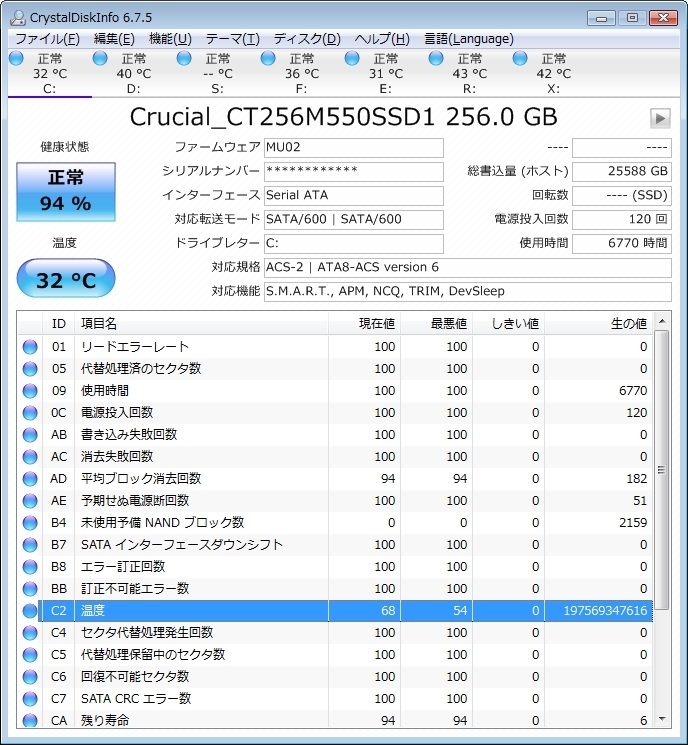Image resolution: width=688 pixels, height=745 pixels.
Task: Click the CrystalDiskInfo app icon in title bar
Action: coord(18,18)
